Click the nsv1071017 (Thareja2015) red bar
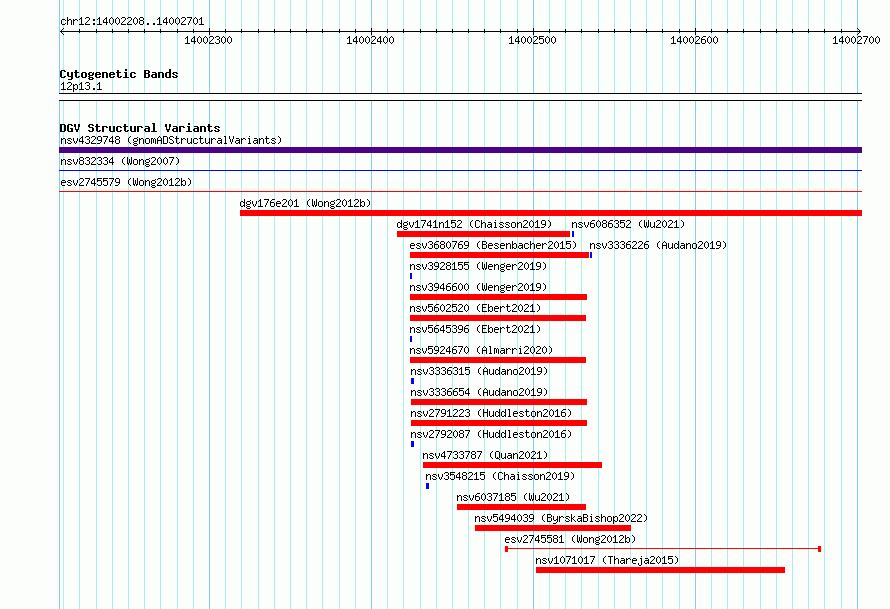 click(x=660, y=570)
